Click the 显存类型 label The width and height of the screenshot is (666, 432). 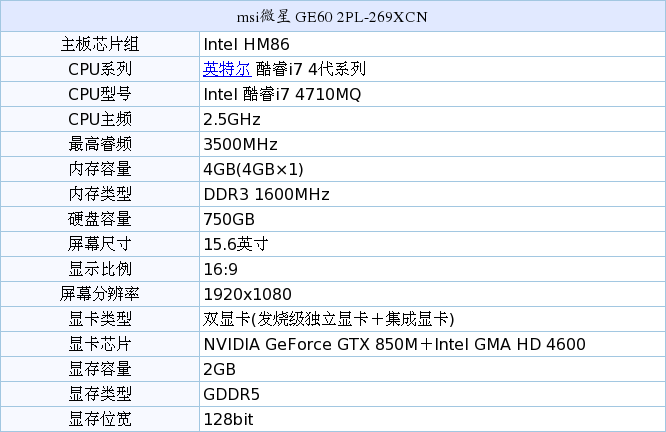[100, 394]
